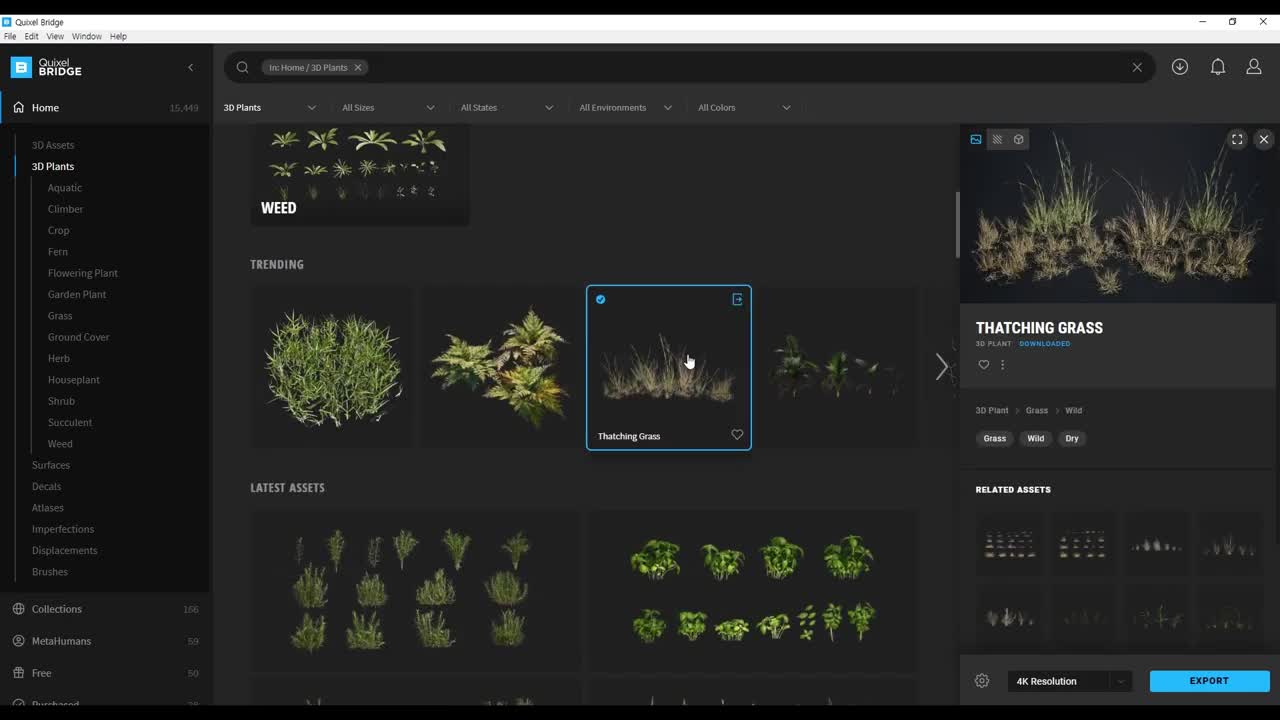This screenshot has width=1280, height=720.
Task: Click the Dry tag under Thatching Grass
Action: point(1072,438)
